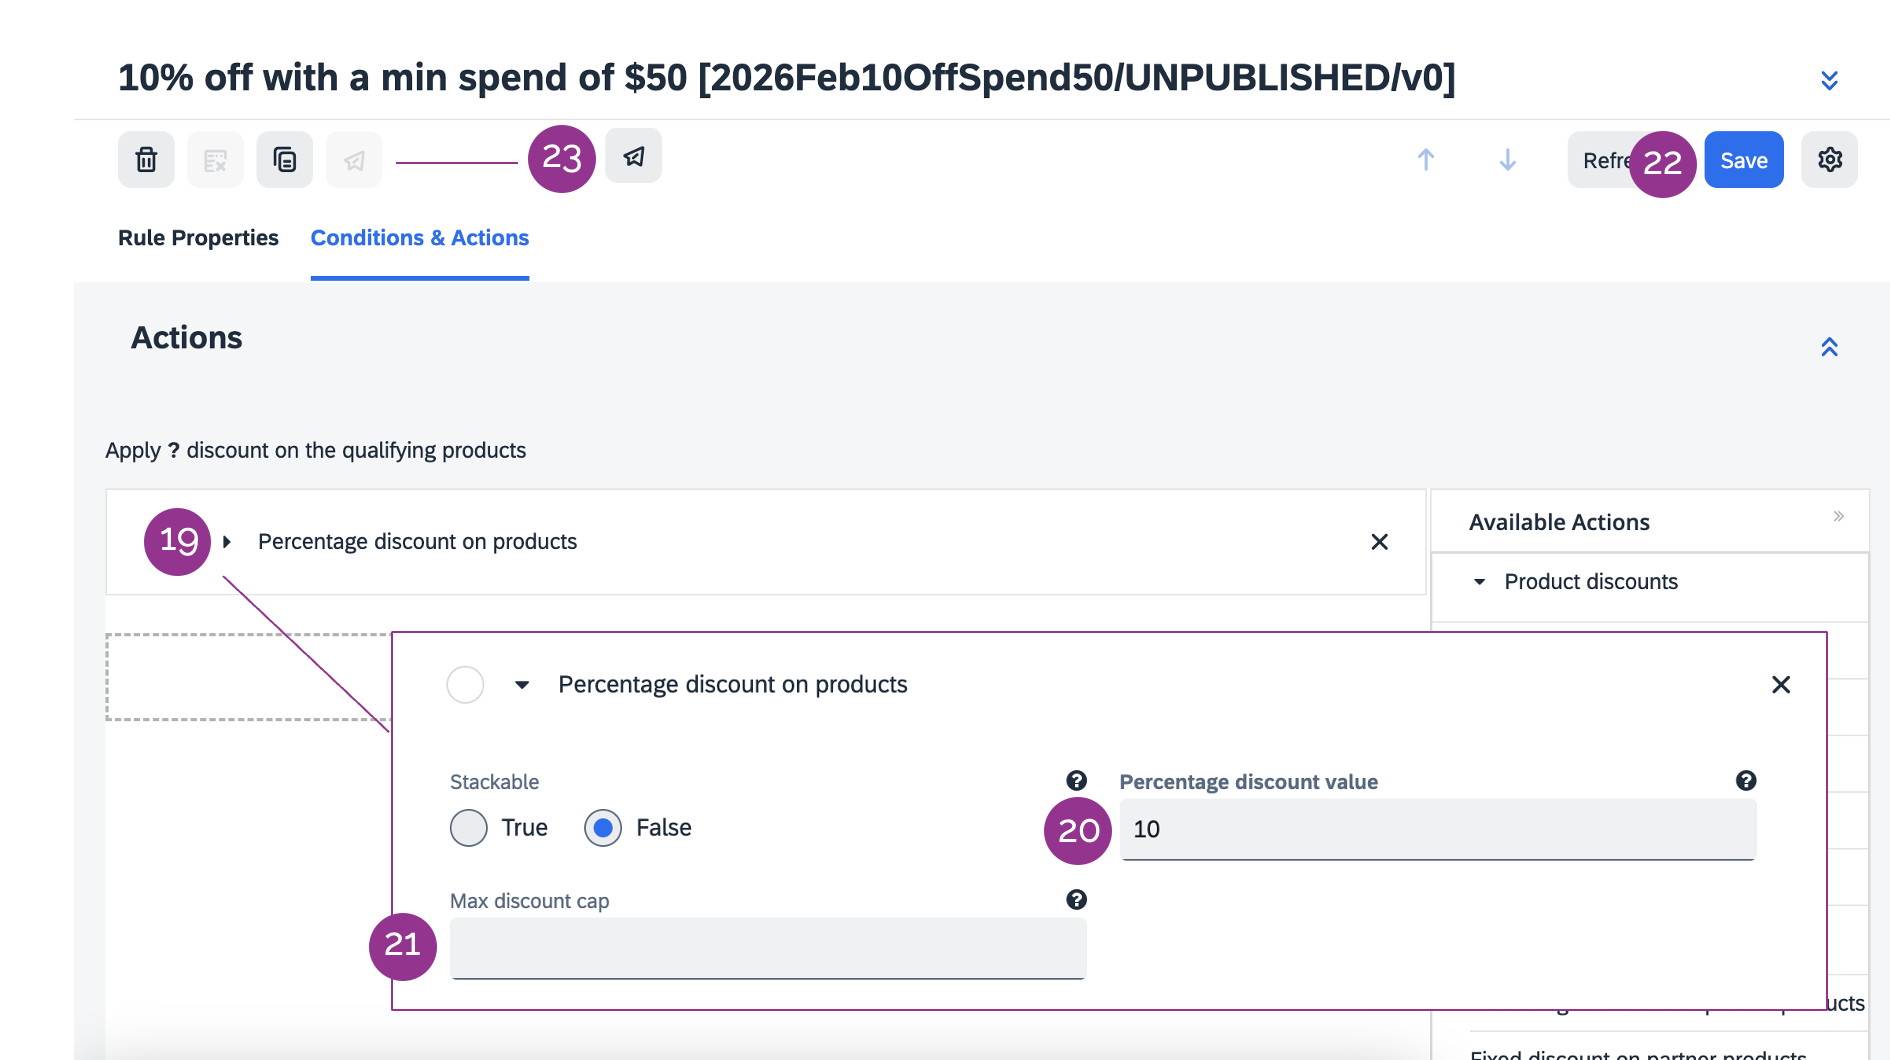Switch to the Rule Properties tab
The image size is (1890, 1060).
point(198,238)
